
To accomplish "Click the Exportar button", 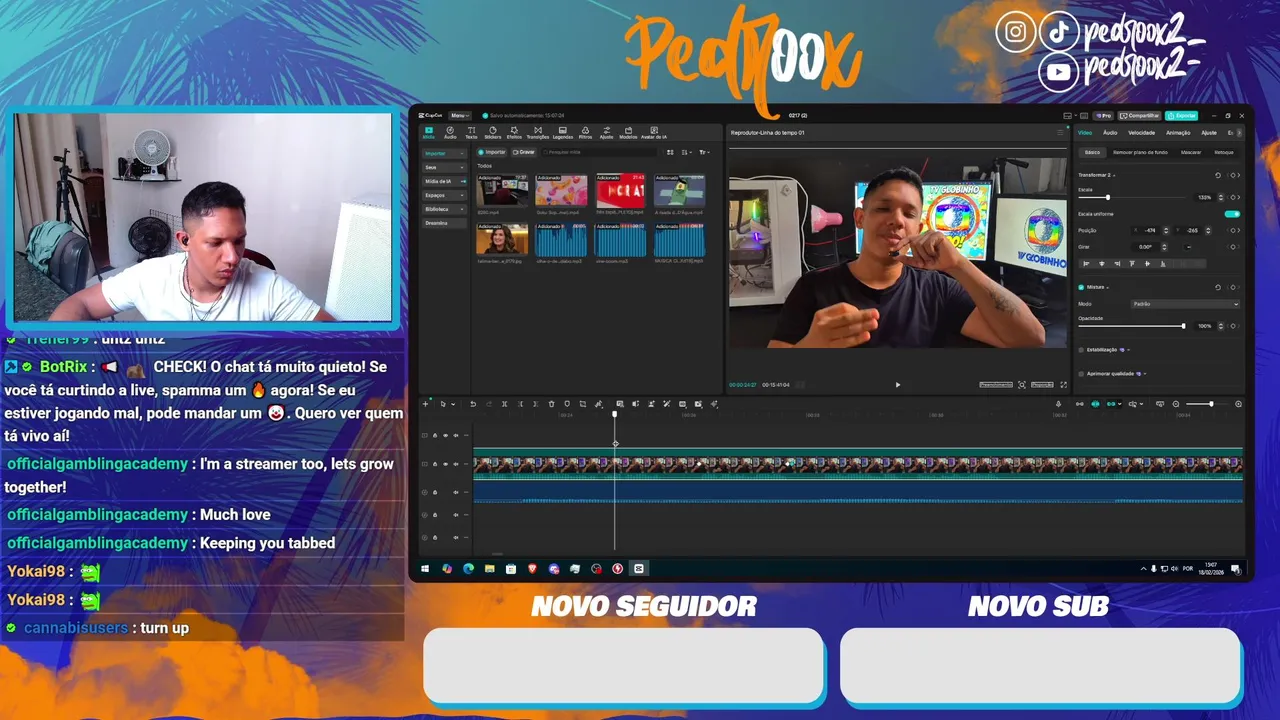I will pos(1182,116).
